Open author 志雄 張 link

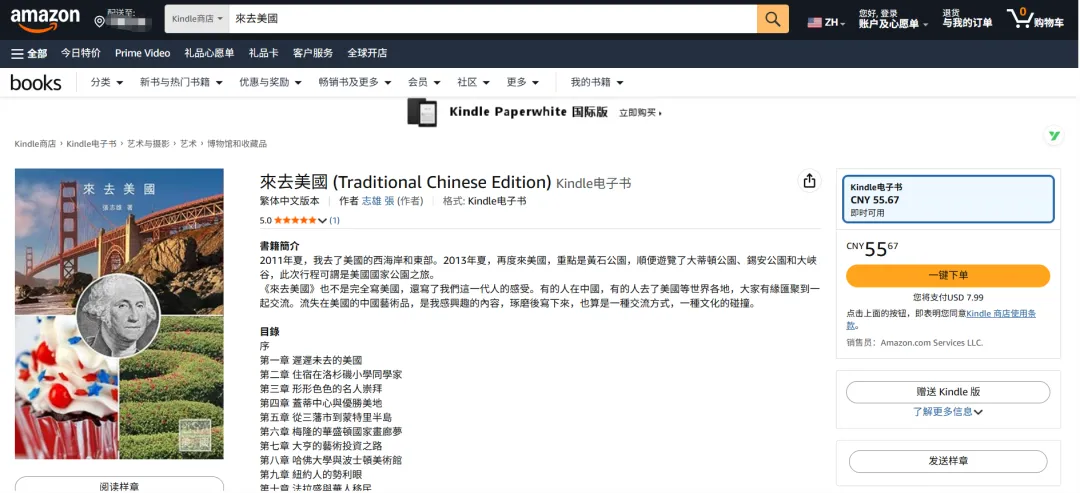tap(378, 201)
